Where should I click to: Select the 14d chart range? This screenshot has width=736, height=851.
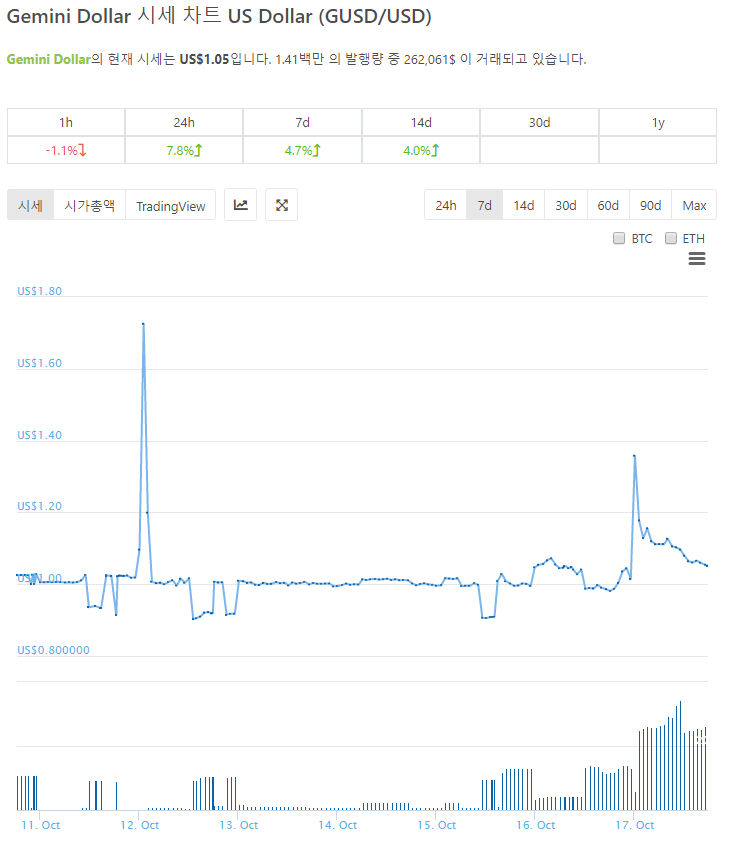[x=524, y=205]
